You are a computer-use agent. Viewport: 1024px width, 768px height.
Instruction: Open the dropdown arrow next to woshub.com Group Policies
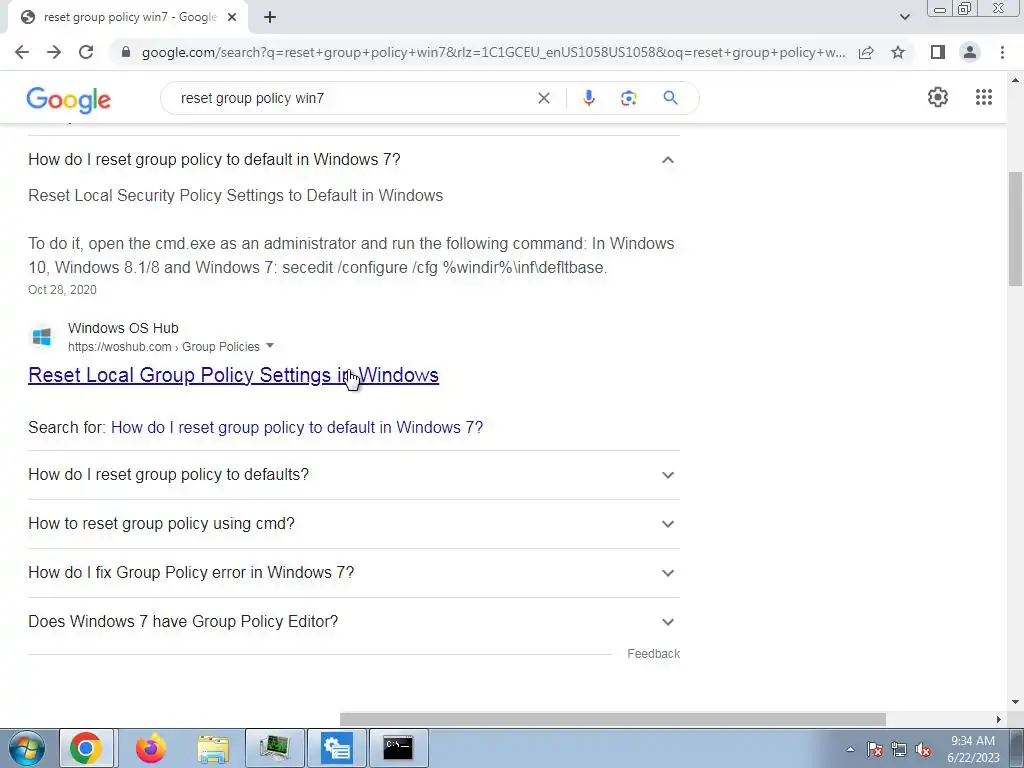270,346
